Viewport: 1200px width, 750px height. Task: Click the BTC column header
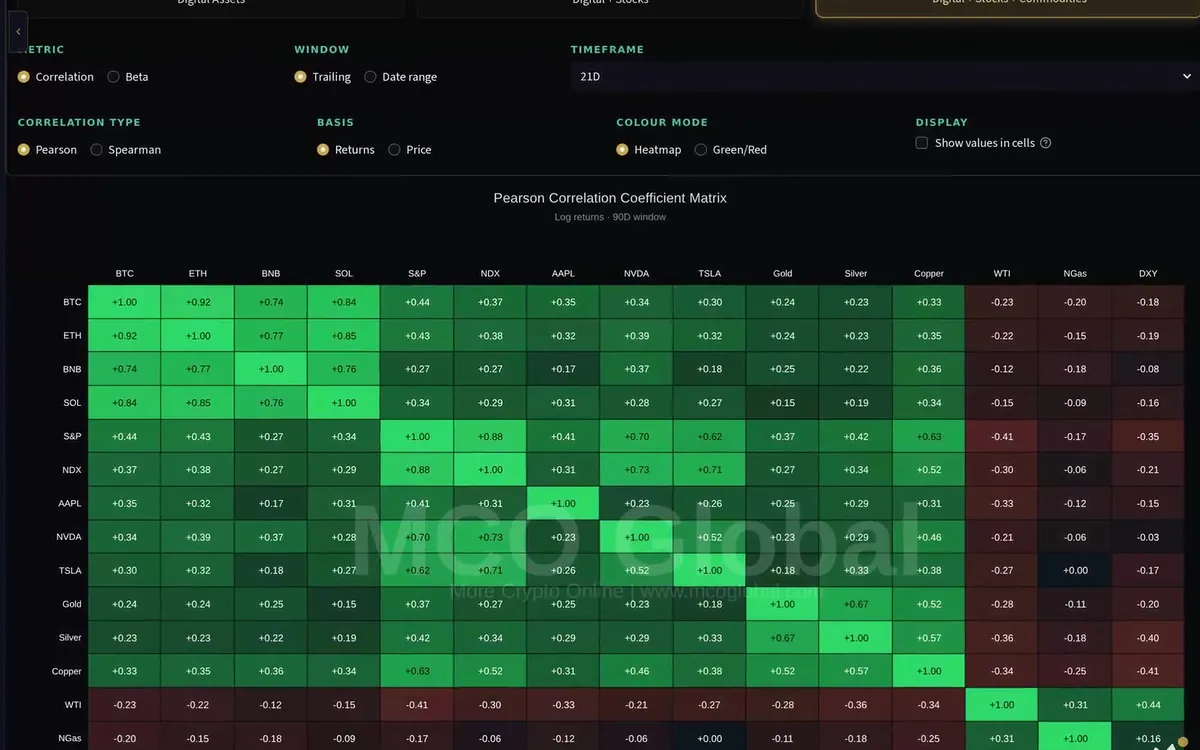coord(124,273)
